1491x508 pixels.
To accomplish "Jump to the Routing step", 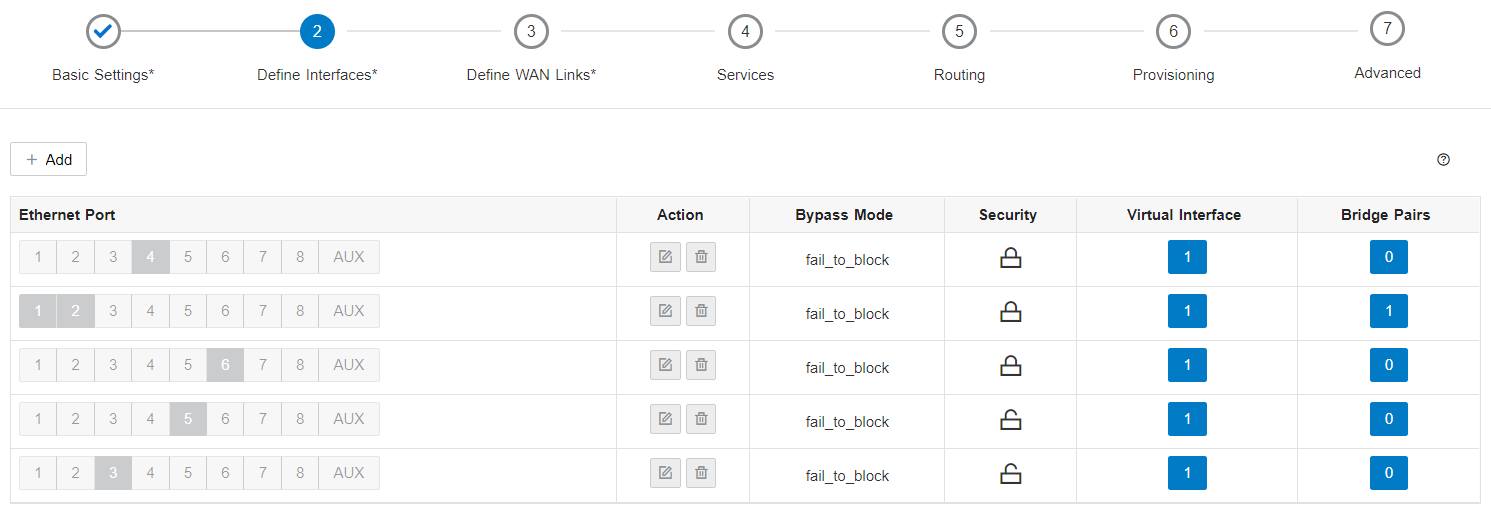I will pos(959,32).
